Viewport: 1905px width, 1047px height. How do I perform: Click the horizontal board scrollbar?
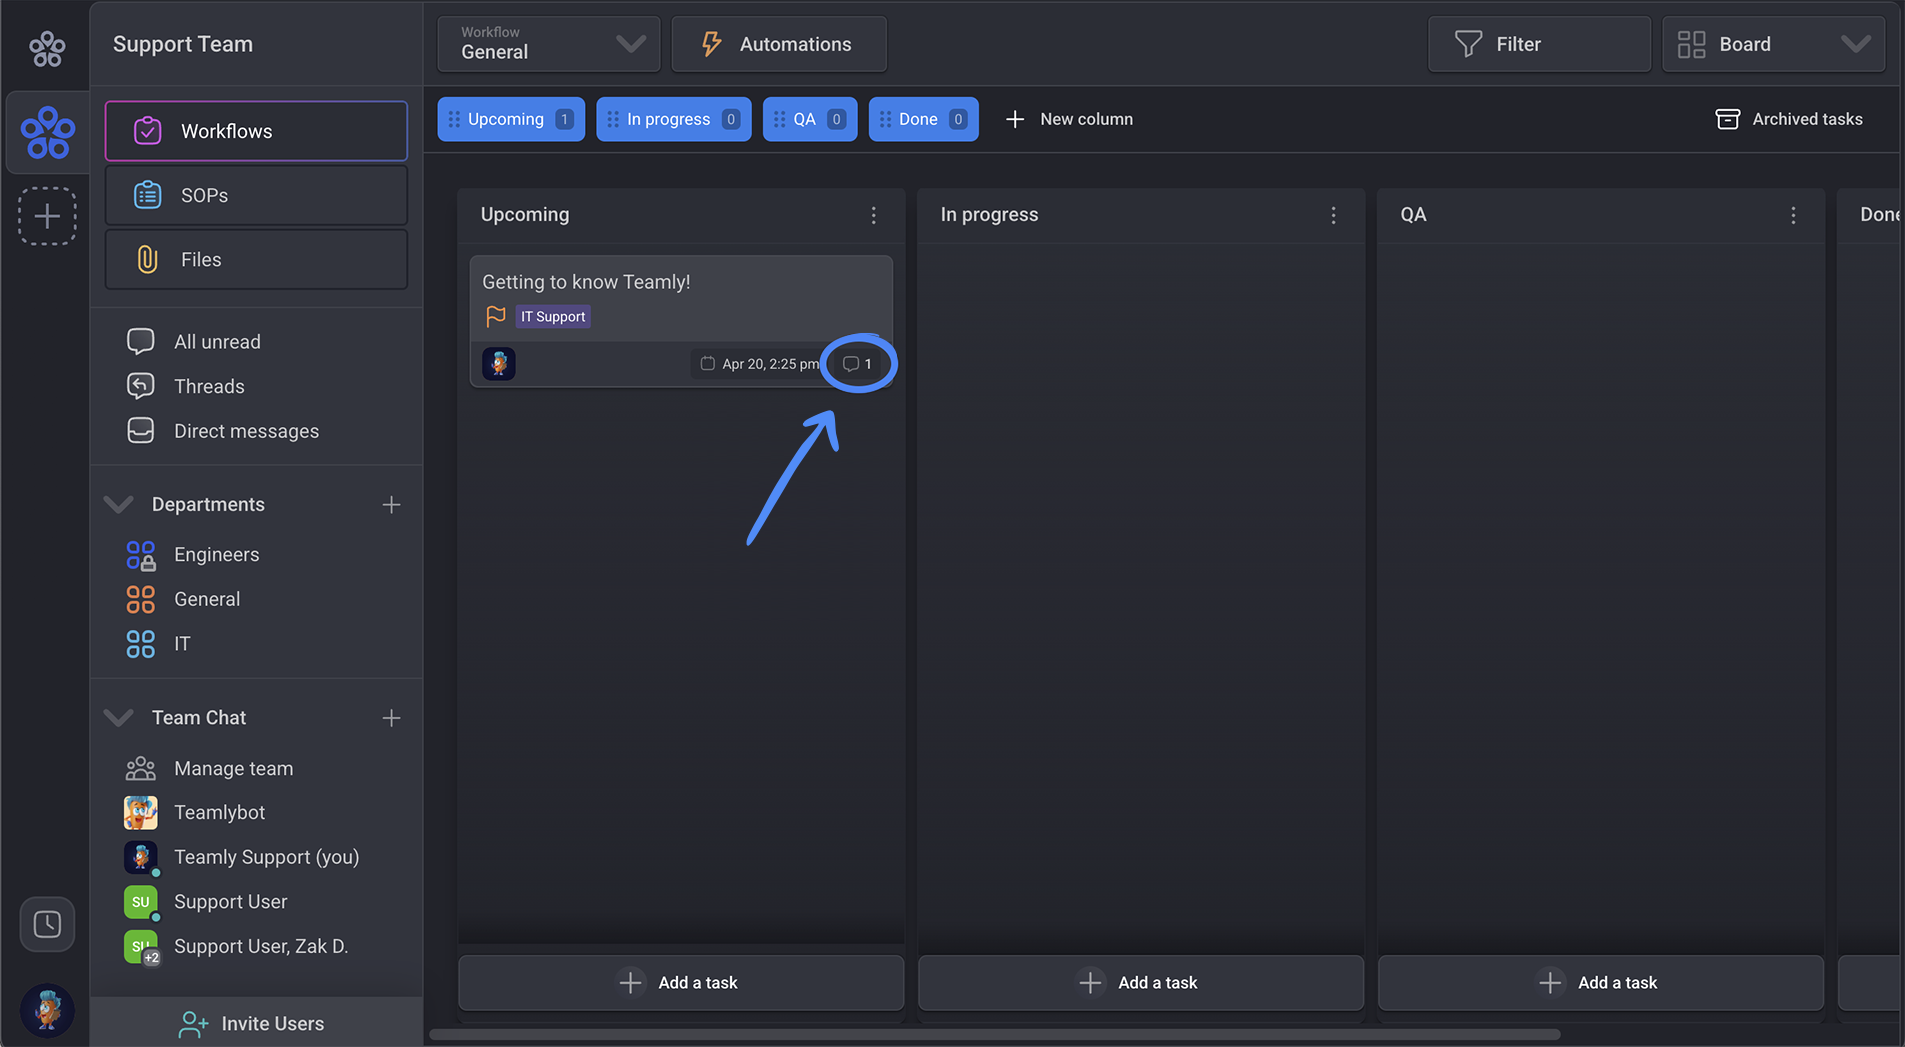click(x=995, y=1034)
